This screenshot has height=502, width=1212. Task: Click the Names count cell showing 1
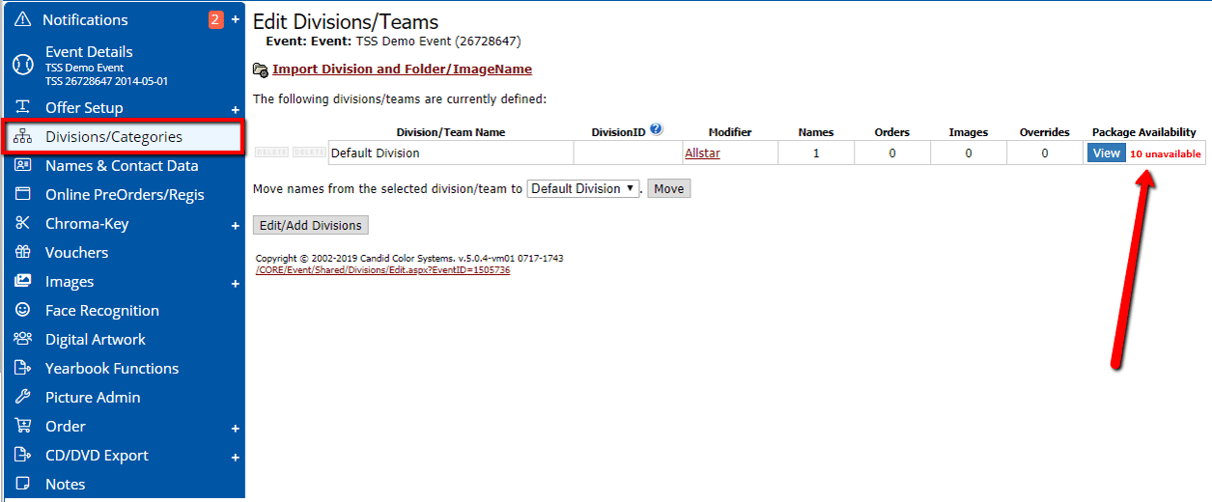point(816,153)
